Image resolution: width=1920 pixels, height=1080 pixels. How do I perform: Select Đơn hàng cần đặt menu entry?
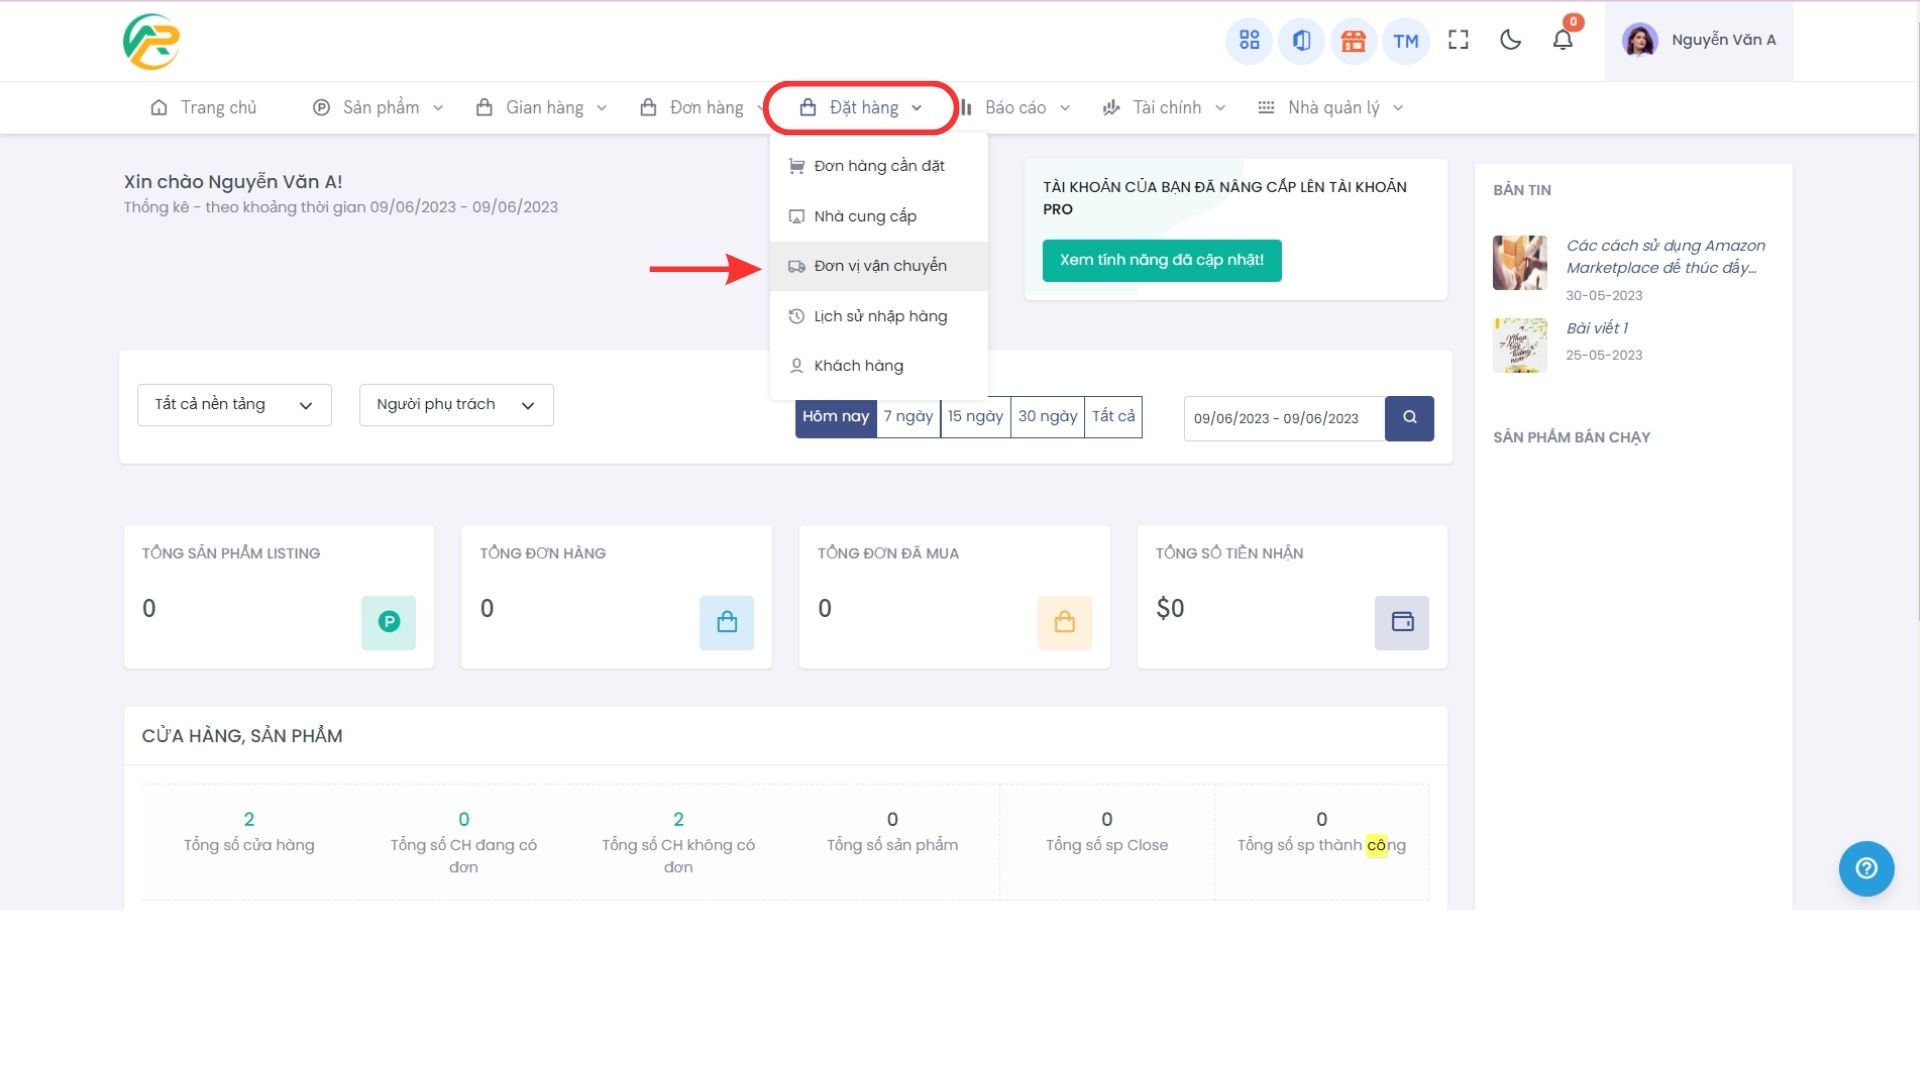tap(879, 166)
